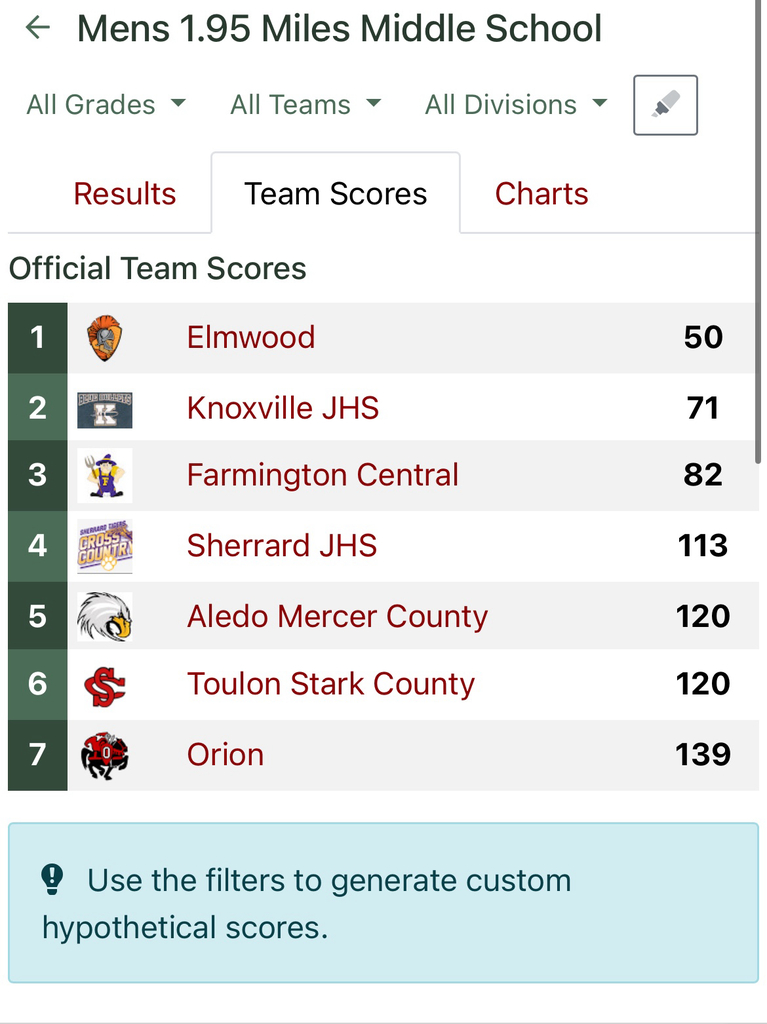Open the Knoxville JHS team link
Viewport: 767px width, 1024px height.
click(x=283, y=408)
